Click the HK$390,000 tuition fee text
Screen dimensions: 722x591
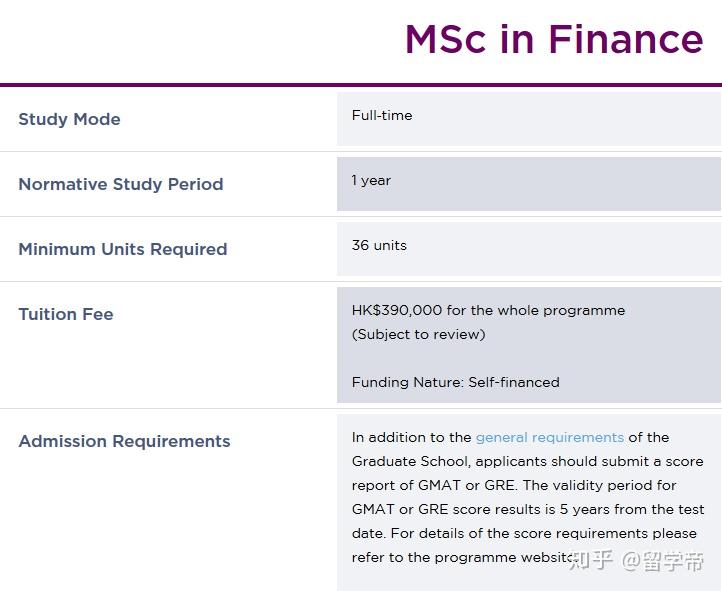(488, 310)
